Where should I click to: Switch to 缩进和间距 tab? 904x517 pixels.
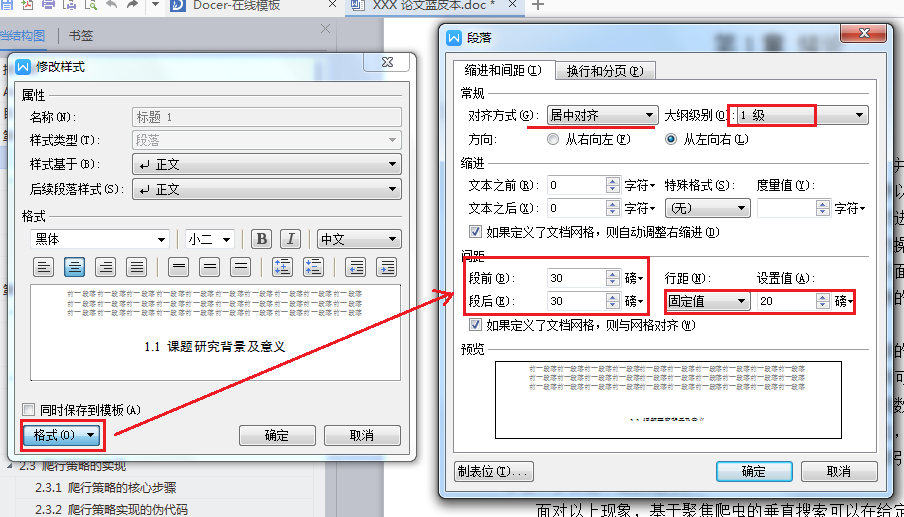(x=503, y=70)
